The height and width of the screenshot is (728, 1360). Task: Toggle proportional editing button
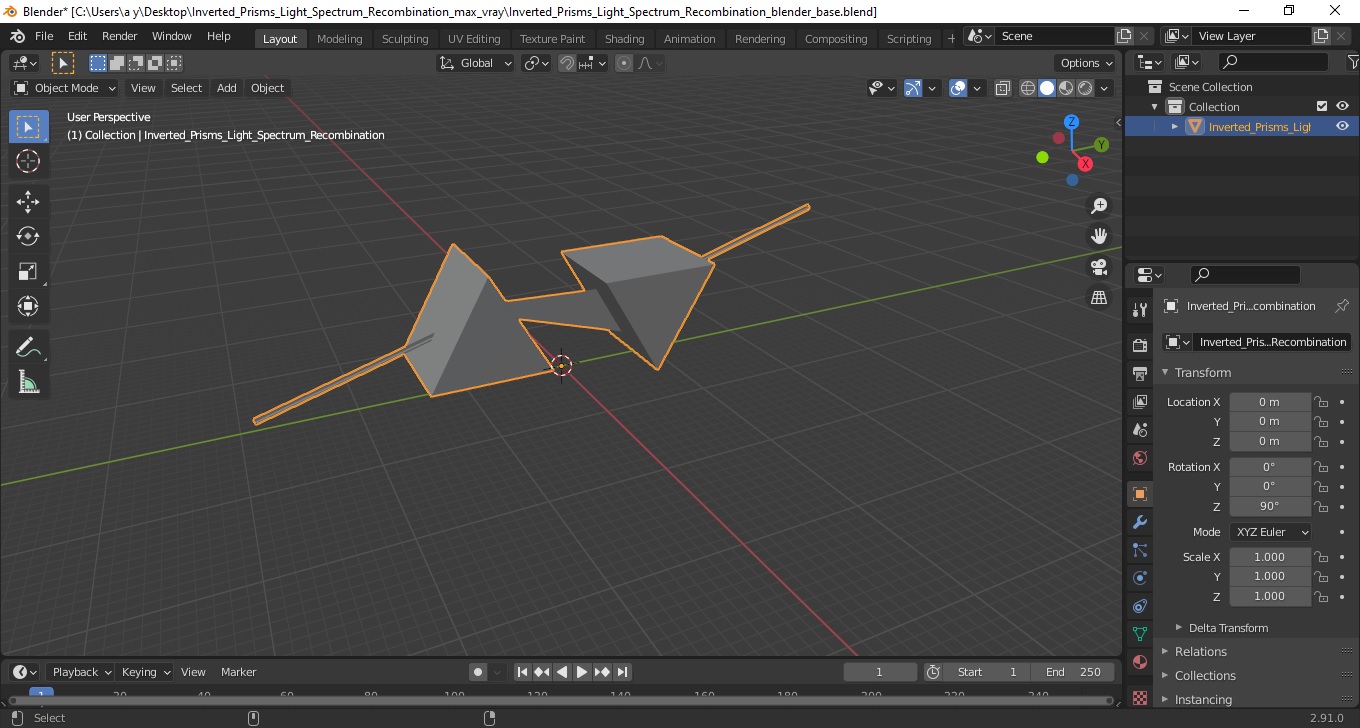coord(624,63)
